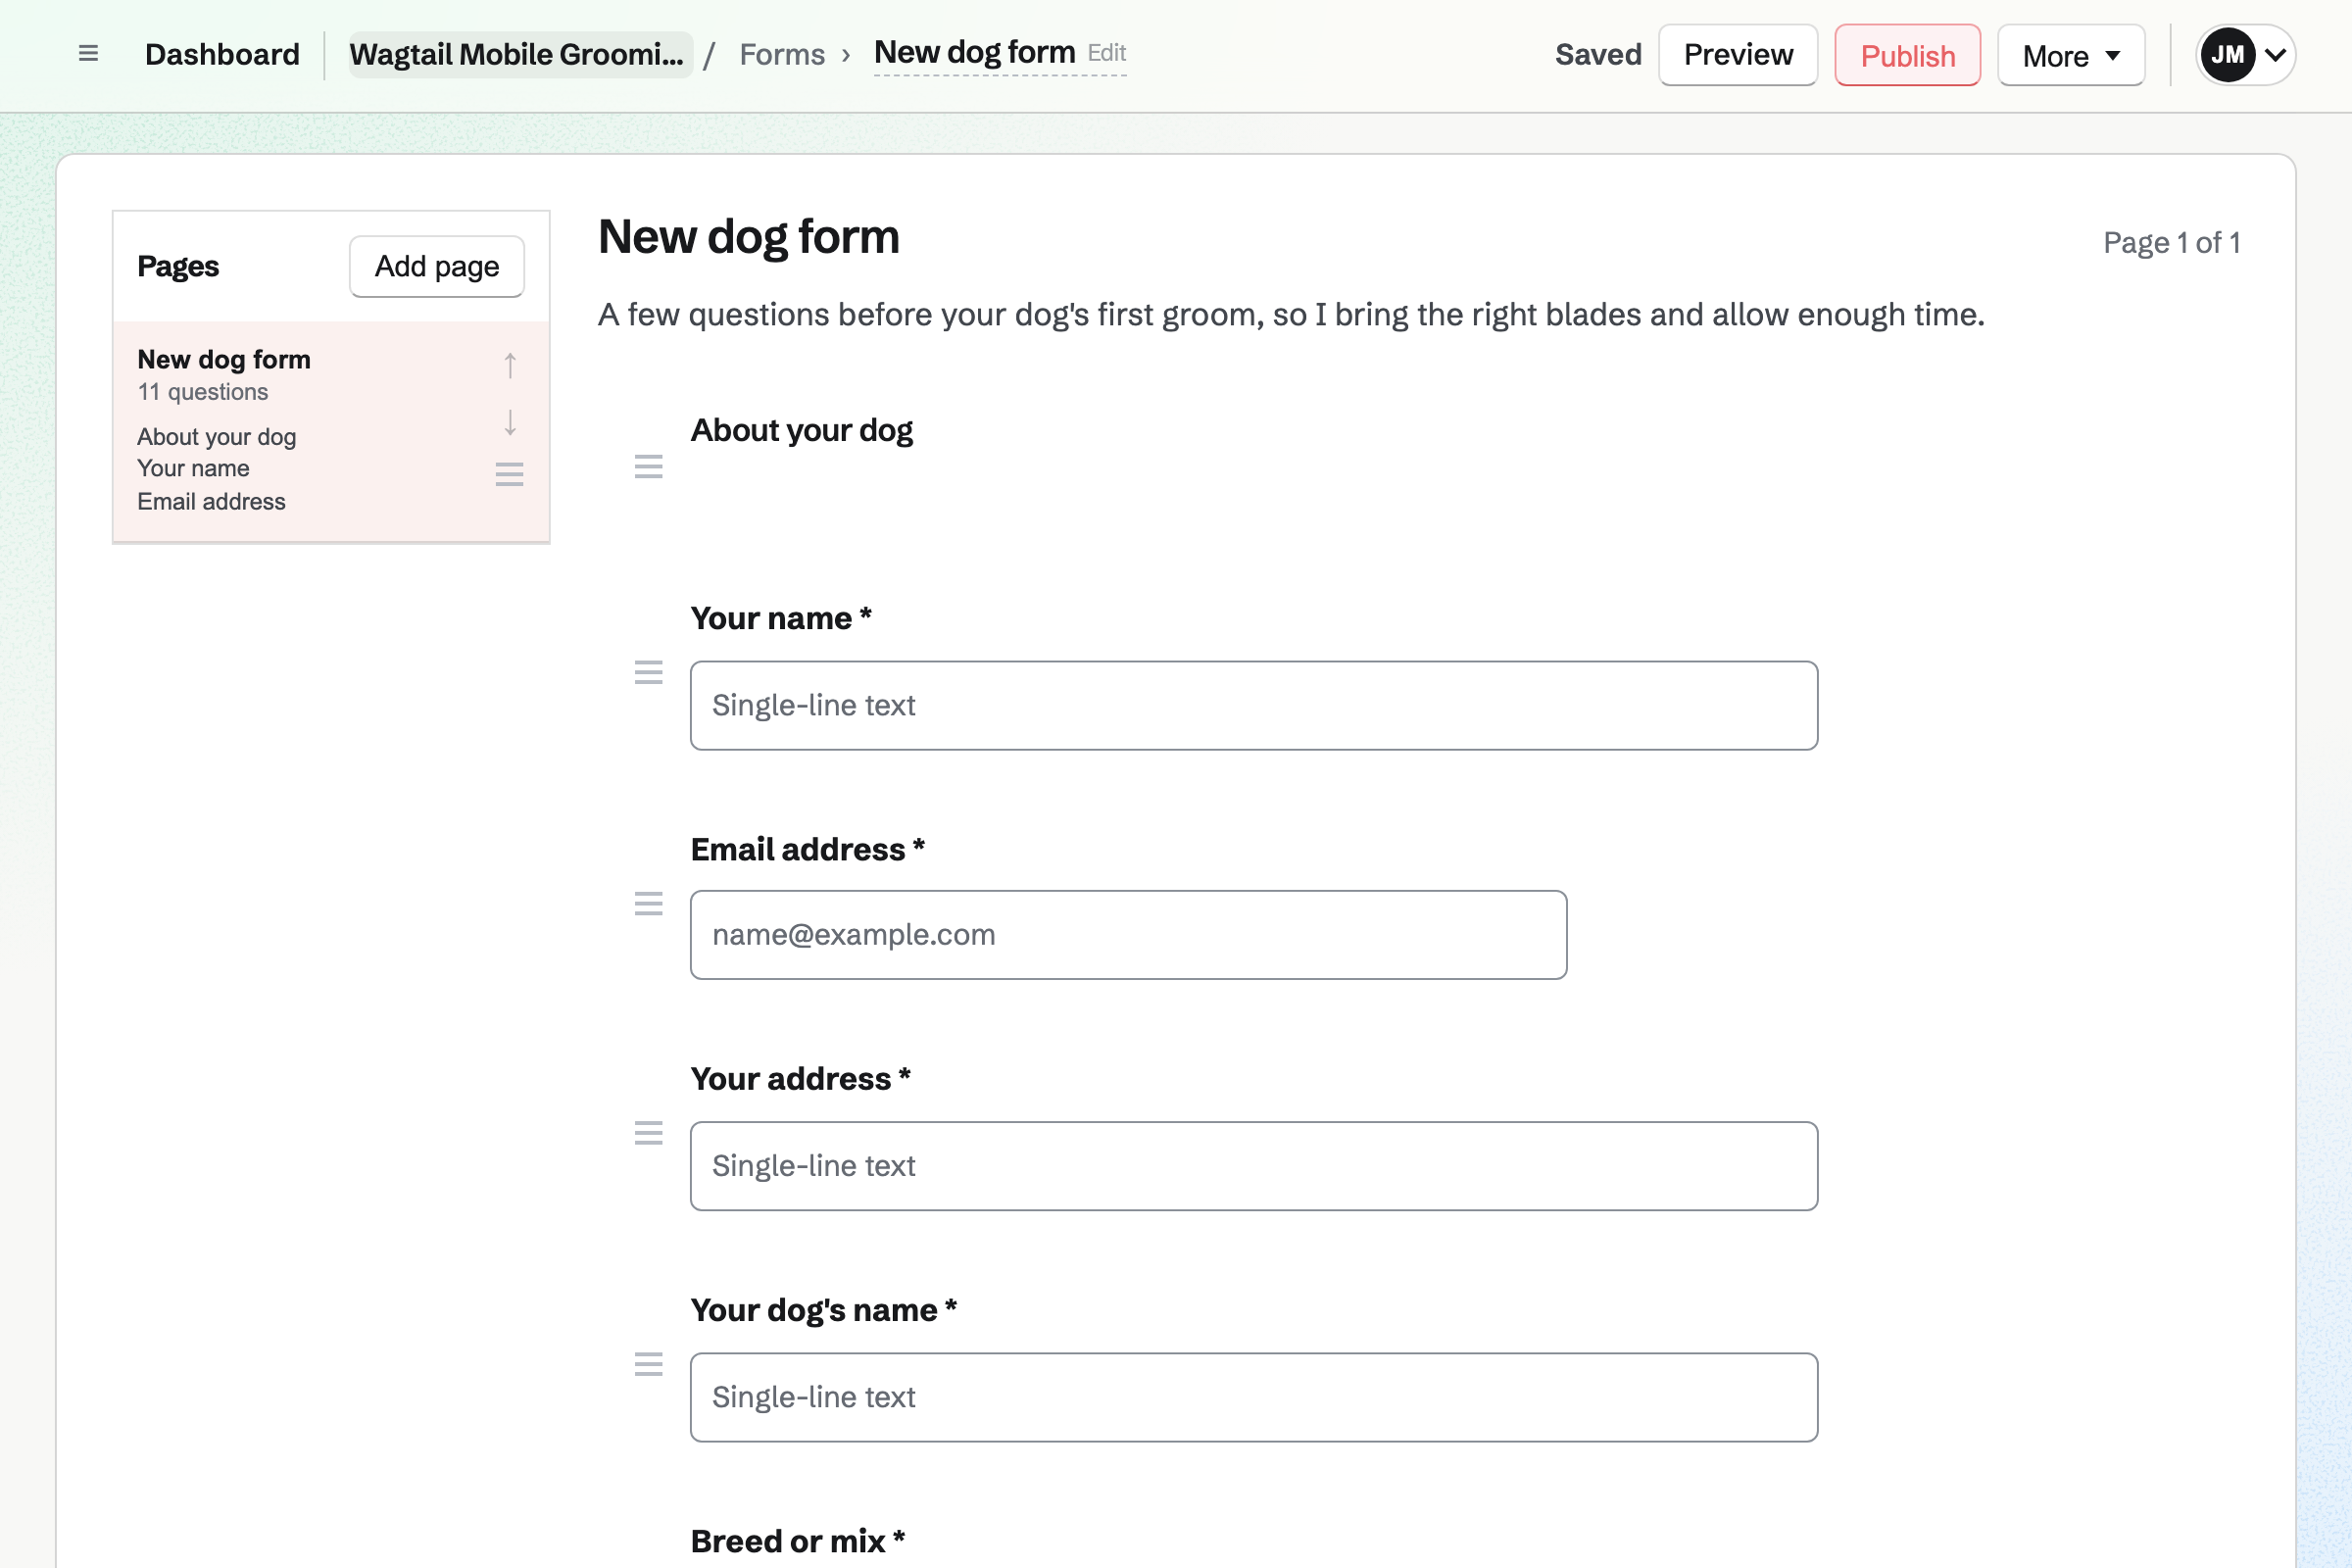Click the Your dog's name text field
This screenshot has height=1568, width=2352.
point(1254,1397)
